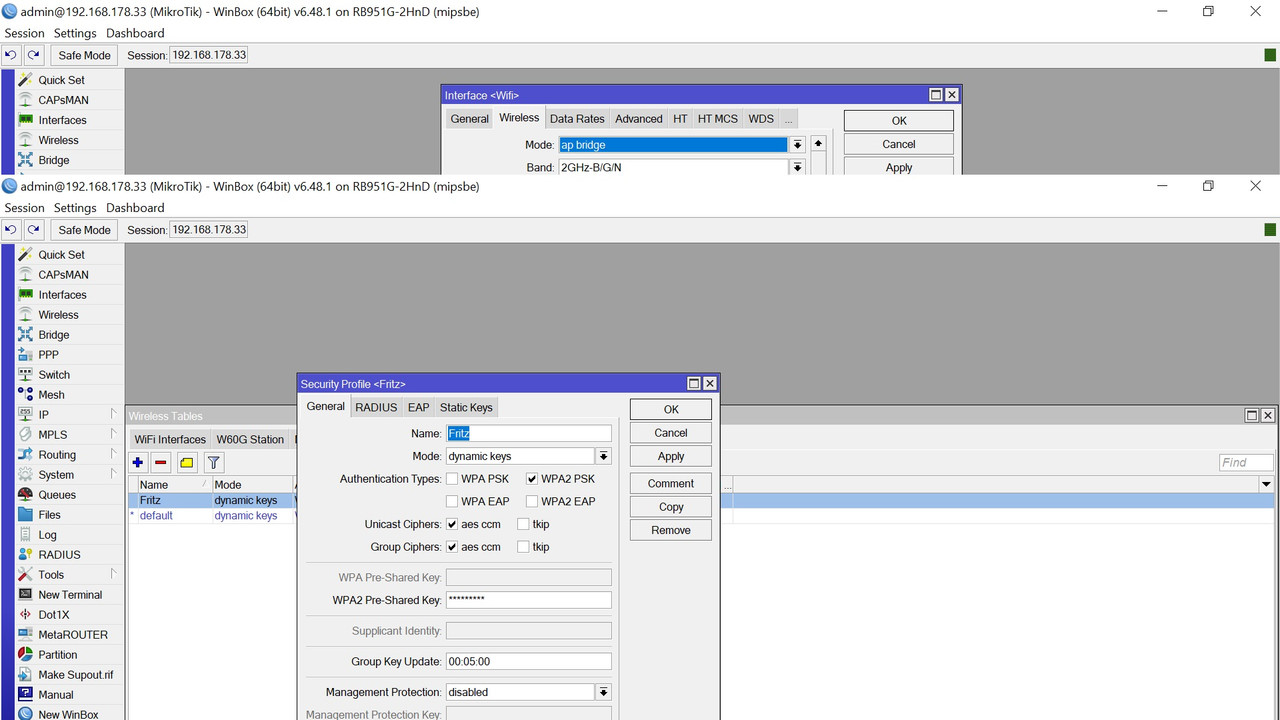
Task: Enable the WPA PSK authentication checkbox
Action: (452, 479)
